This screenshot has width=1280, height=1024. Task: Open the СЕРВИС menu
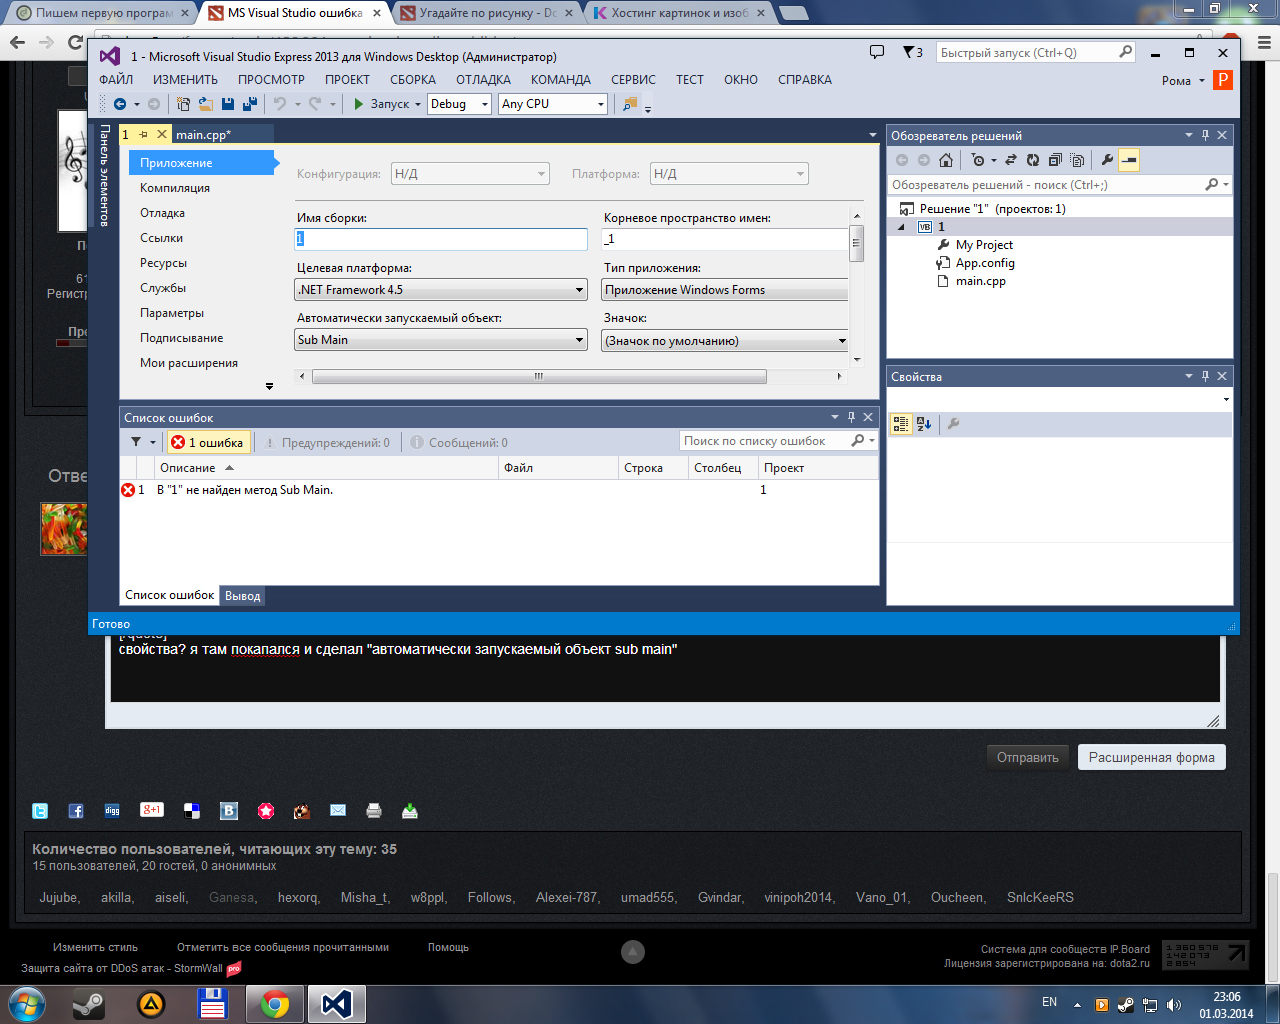[x=633, y=80]
